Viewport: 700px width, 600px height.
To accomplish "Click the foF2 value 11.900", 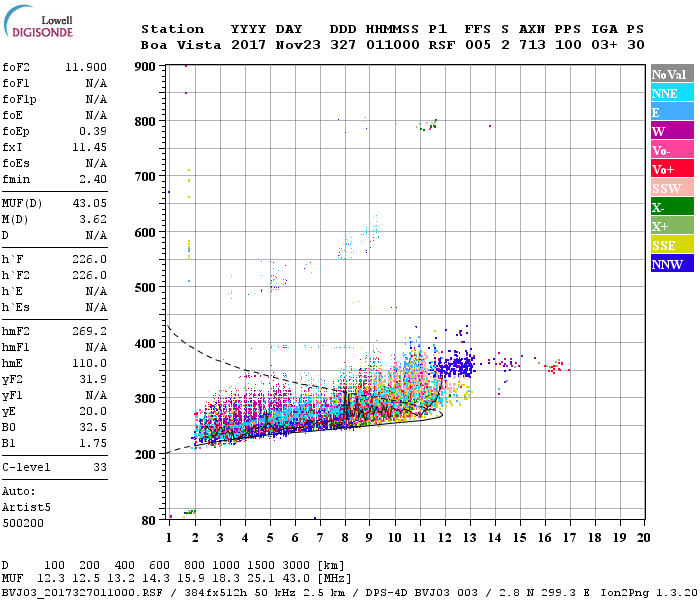I will [86, 67].
